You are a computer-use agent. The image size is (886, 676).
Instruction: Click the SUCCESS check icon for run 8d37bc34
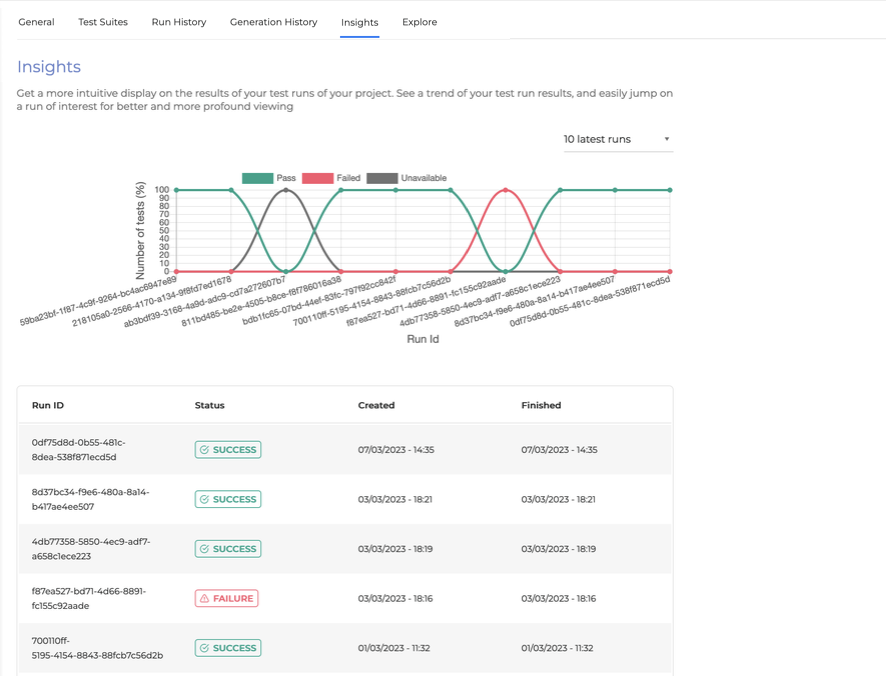point(205,499)
